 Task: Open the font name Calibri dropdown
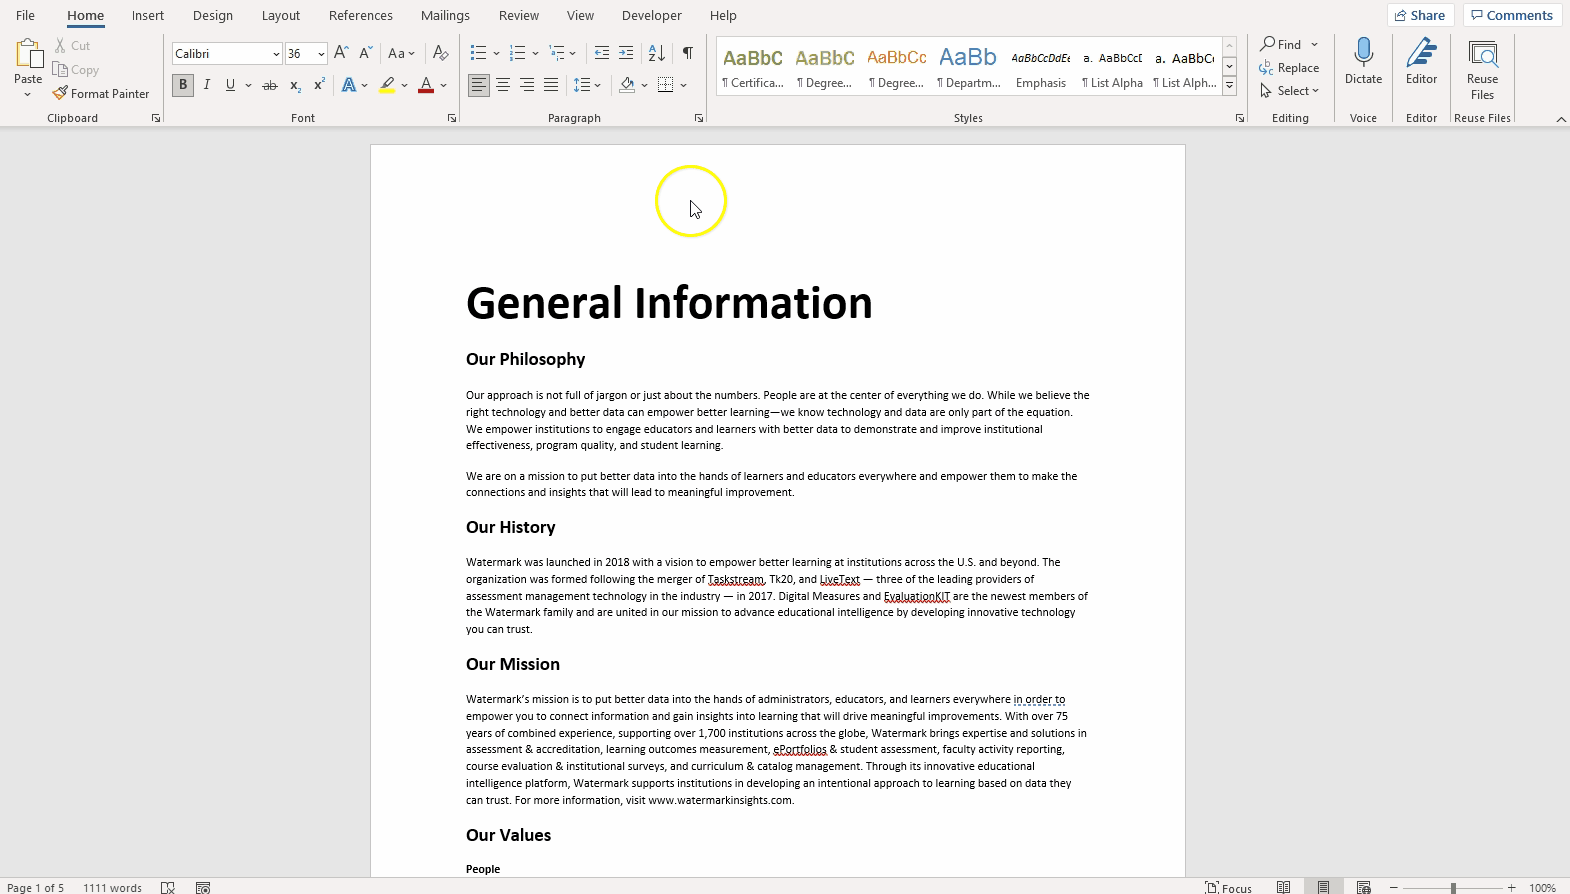click(276, 54)
